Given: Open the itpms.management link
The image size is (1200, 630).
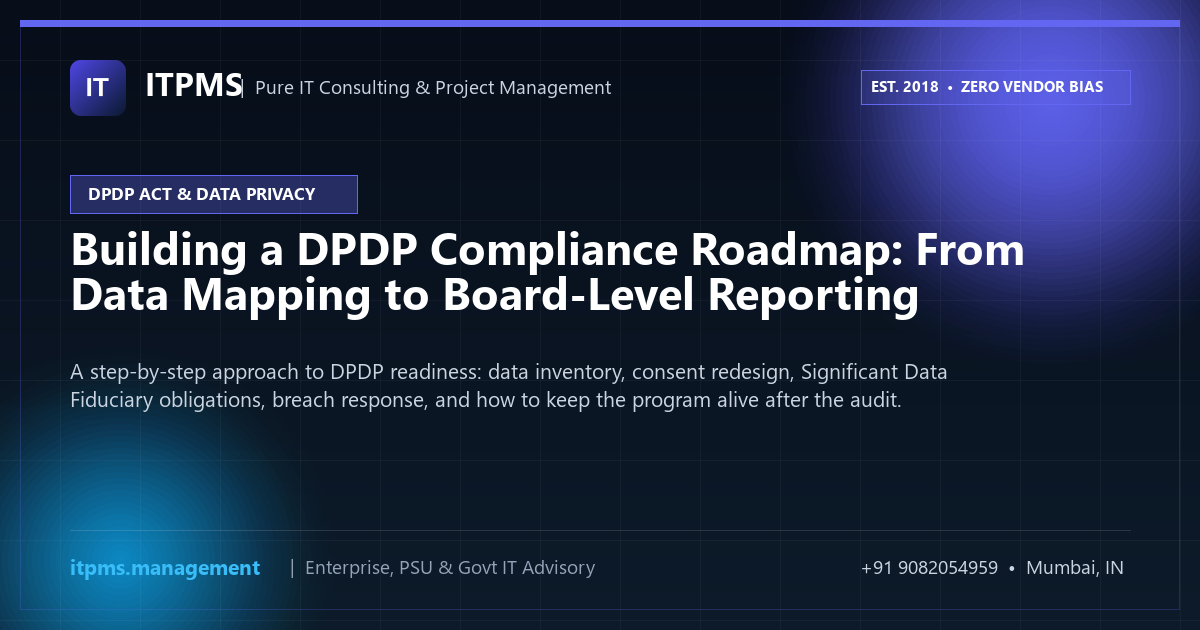Looking at the screenshot, I should click(165, 568).
